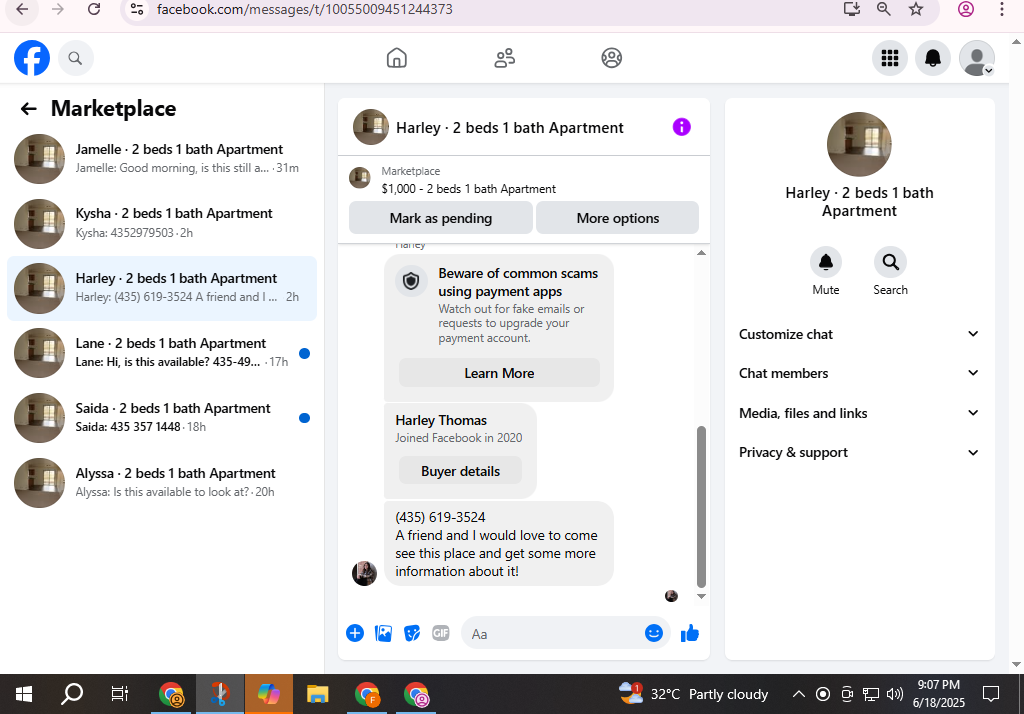Open conversation information purple icon
The width and height of the screenshot is (1024, 714).
(x=681, y=127)
